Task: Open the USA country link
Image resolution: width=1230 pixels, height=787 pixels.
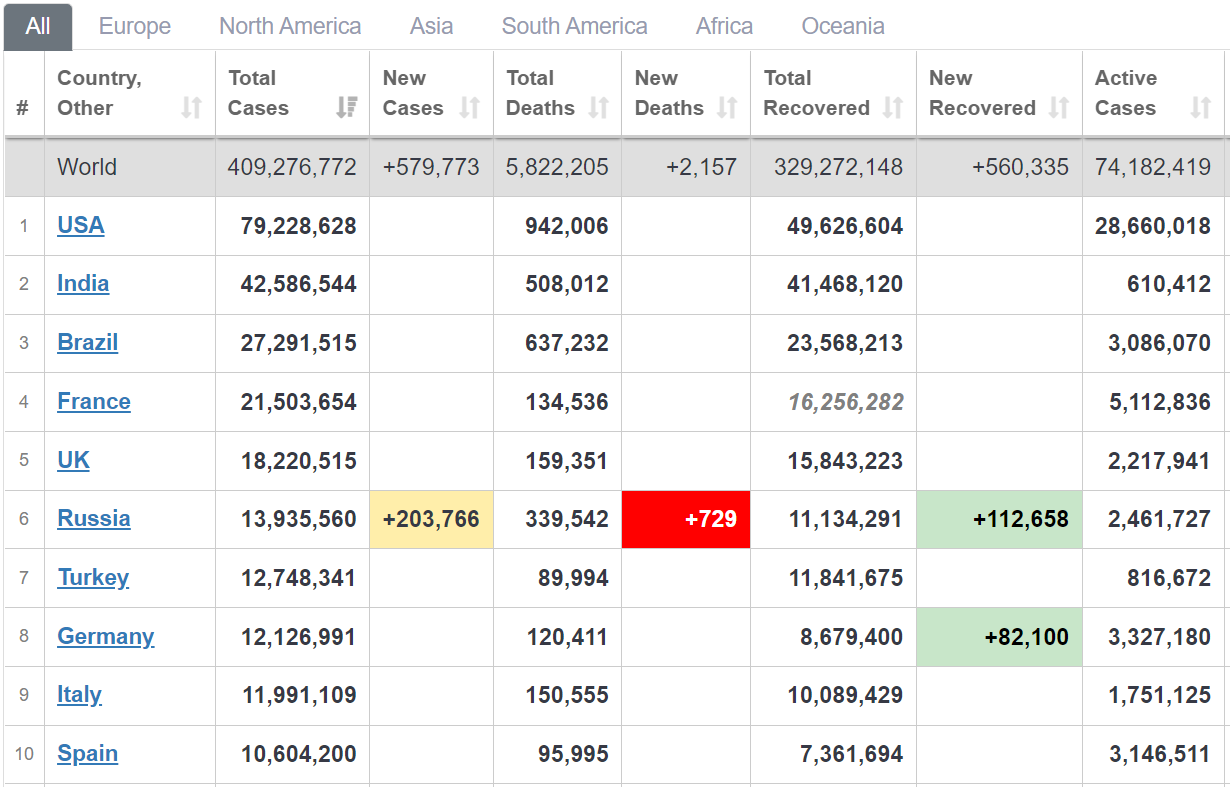Action: 81,225
